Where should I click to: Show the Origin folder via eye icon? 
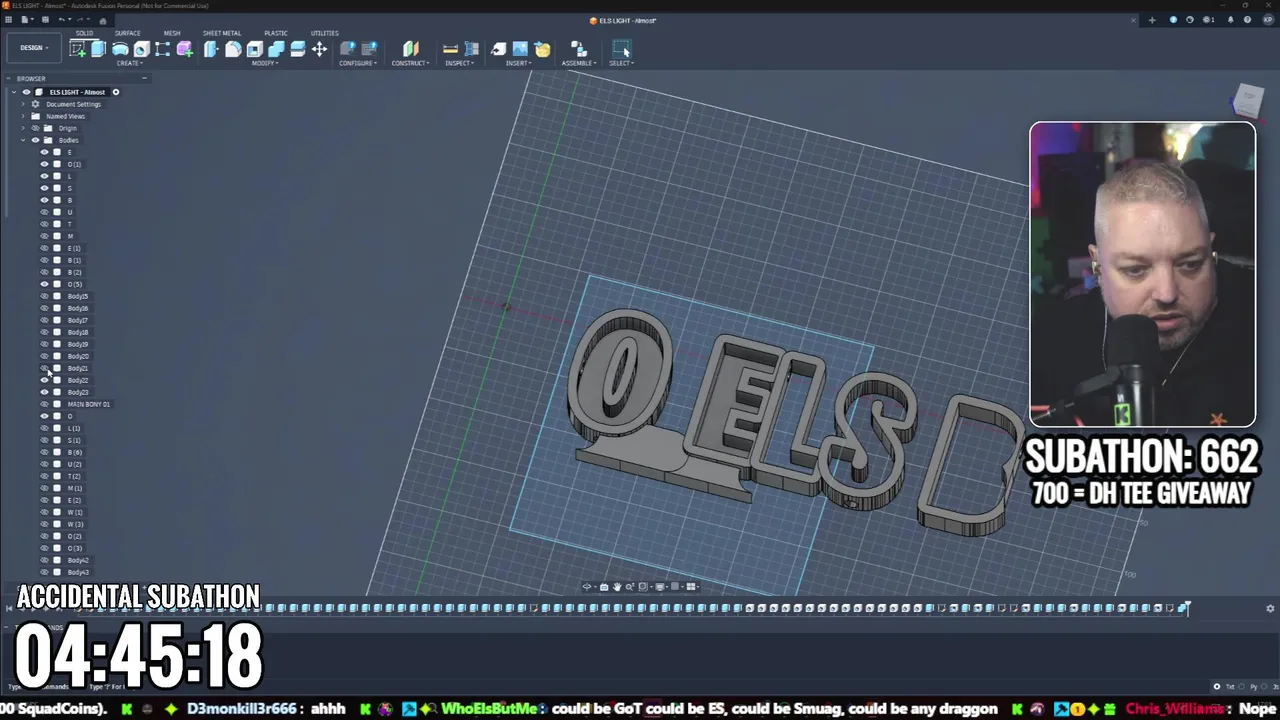(35, 128)
